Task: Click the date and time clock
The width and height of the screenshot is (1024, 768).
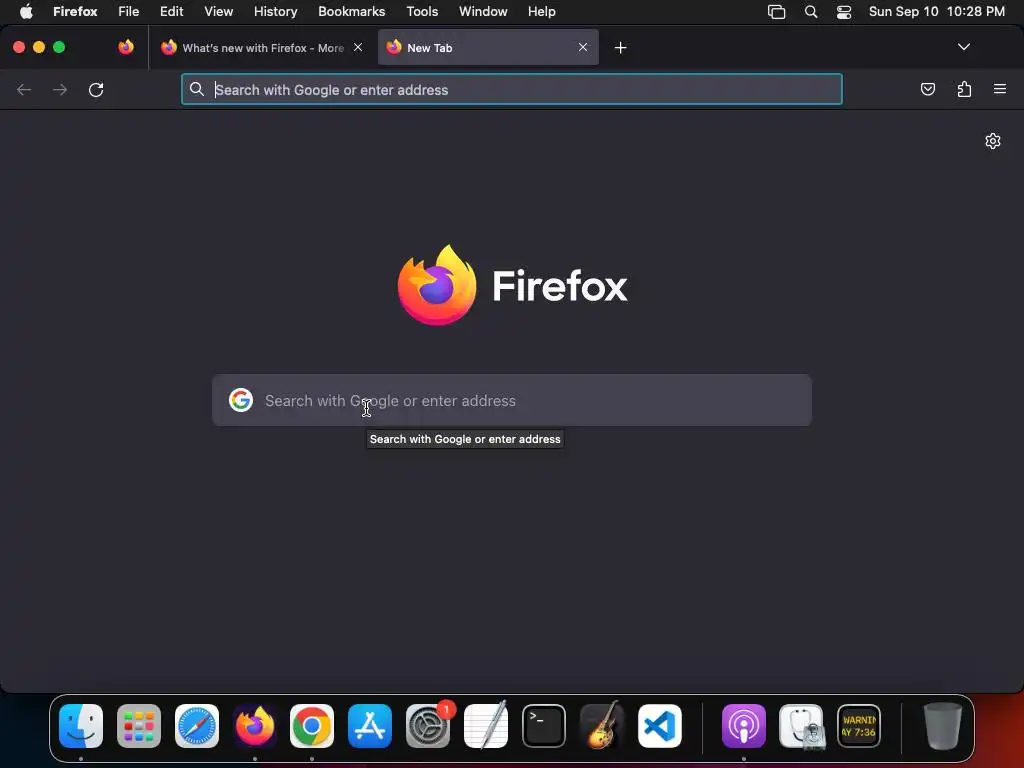Action: click(x=936, y=11)
